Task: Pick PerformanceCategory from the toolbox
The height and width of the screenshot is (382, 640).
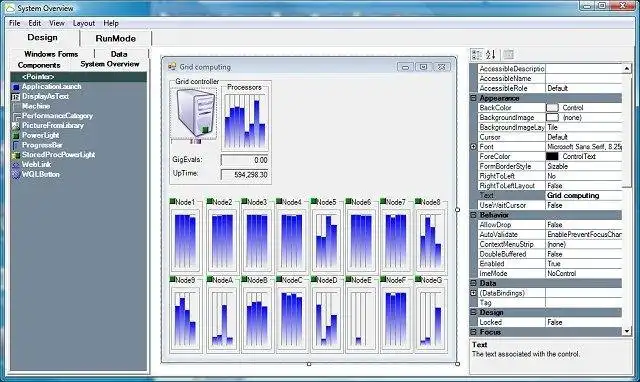Action: click(x=57, y=116)
